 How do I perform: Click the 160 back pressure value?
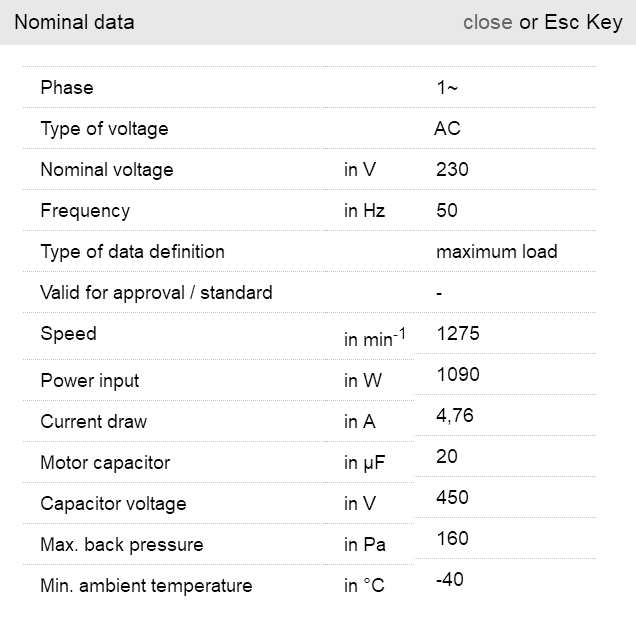click(x=452, y=539)
